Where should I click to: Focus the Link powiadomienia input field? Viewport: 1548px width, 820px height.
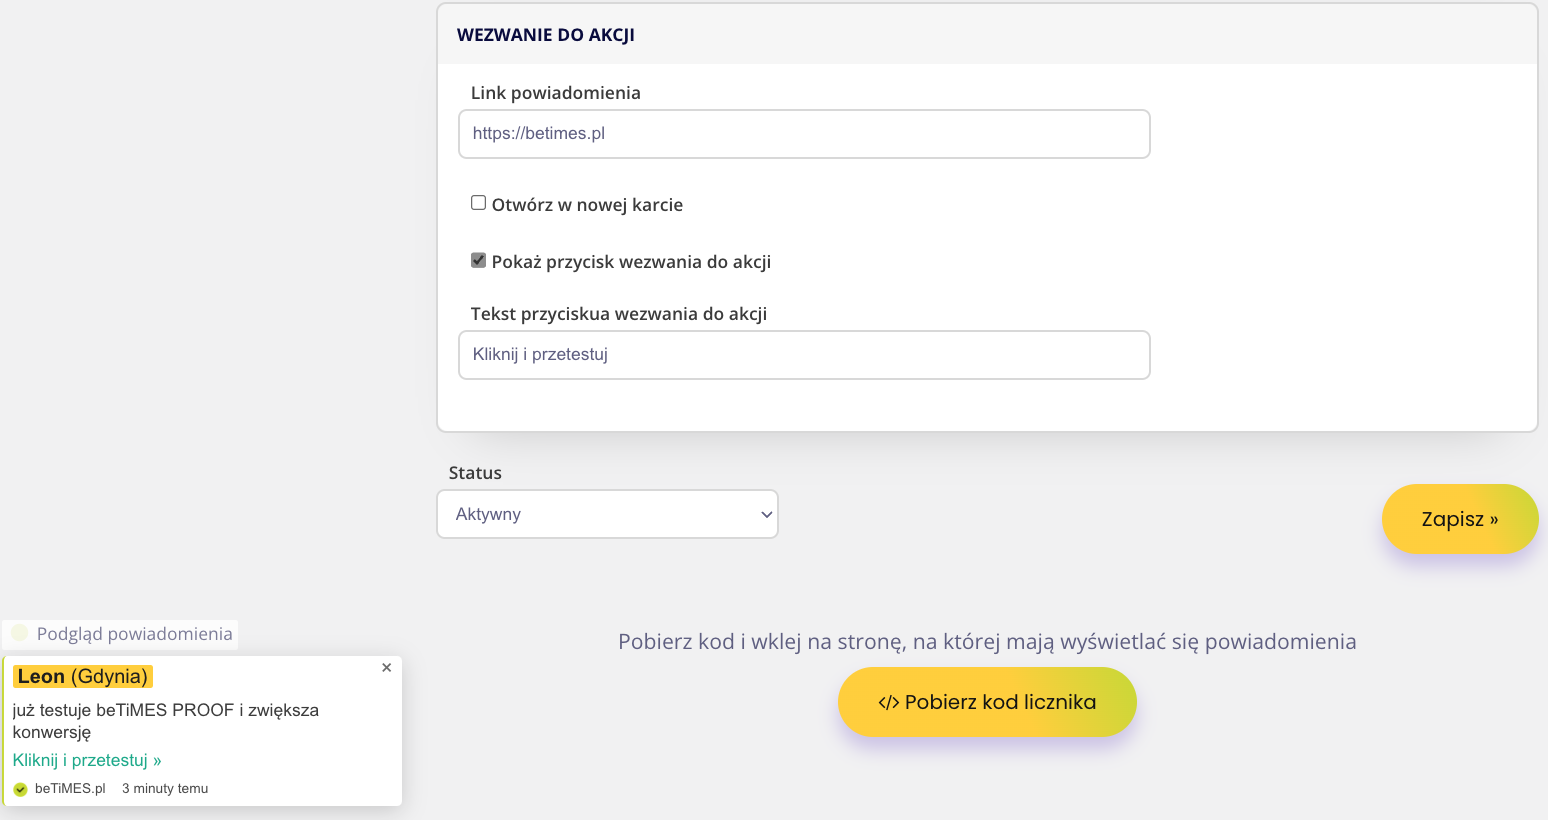tap(804, 134)
